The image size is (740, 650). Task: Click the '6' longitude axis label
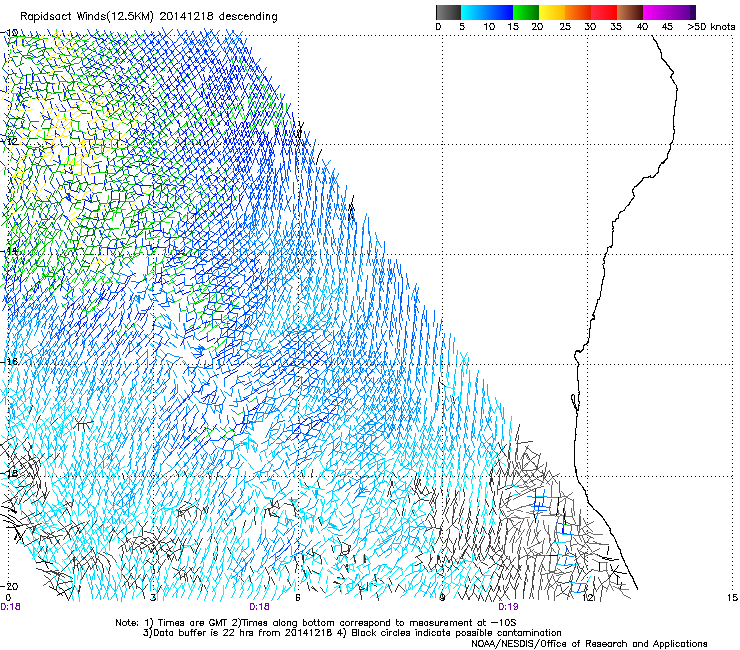298,598
